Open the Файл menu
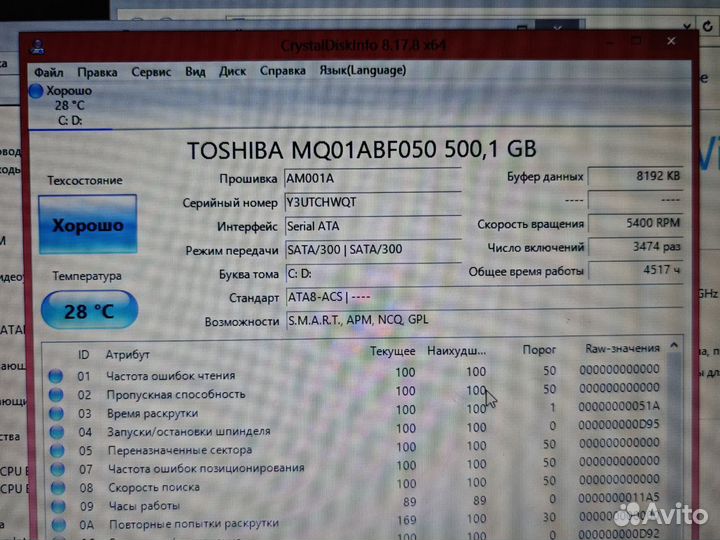The height and width of the screenshot is (540, 720). point(49,73)
